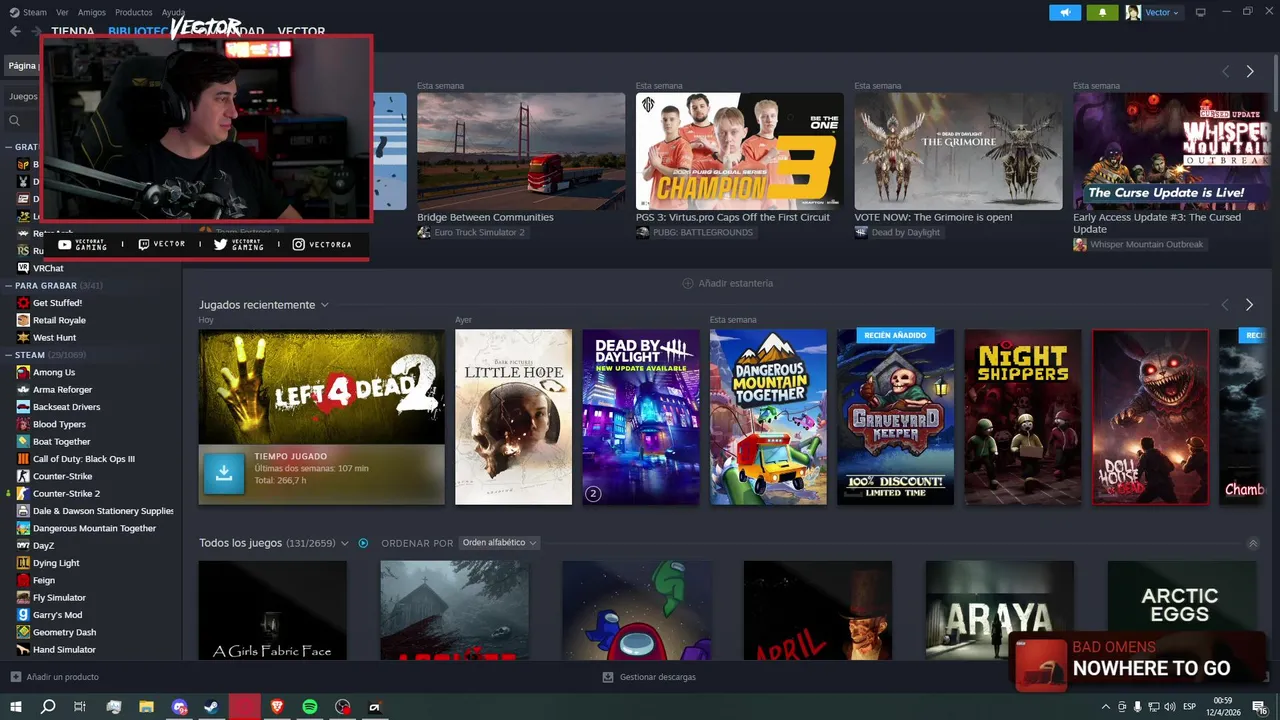Collapse the PARA GRABAR category
Image resolution: width=1280 pixels, height=720 pixels.
coord(8,286)
